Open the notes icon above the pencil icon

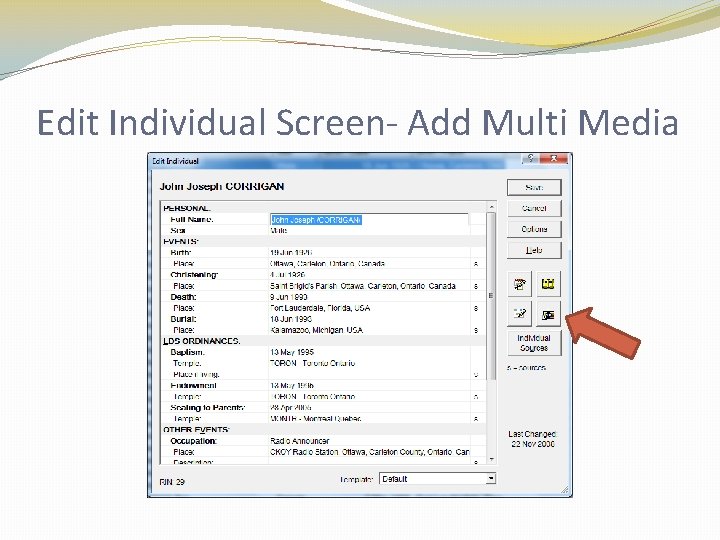click(520, 284)
